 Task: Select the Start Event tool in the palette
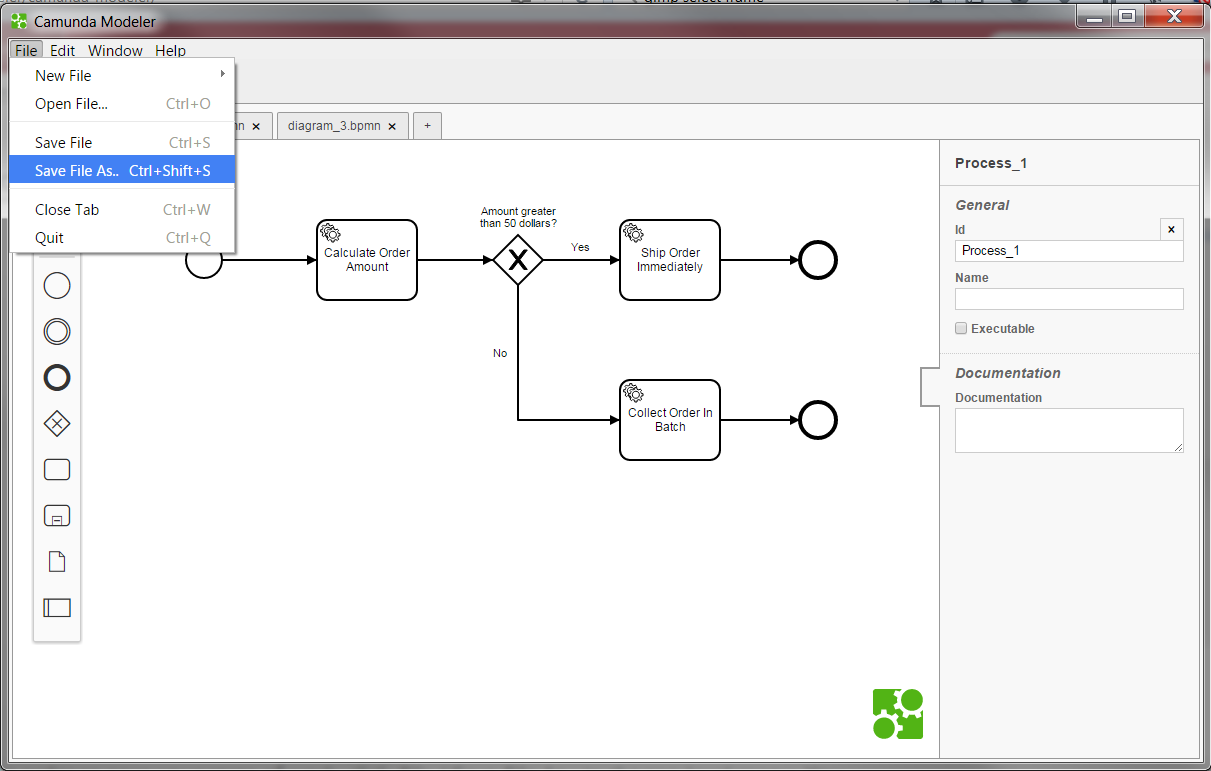tap(57, 285)
